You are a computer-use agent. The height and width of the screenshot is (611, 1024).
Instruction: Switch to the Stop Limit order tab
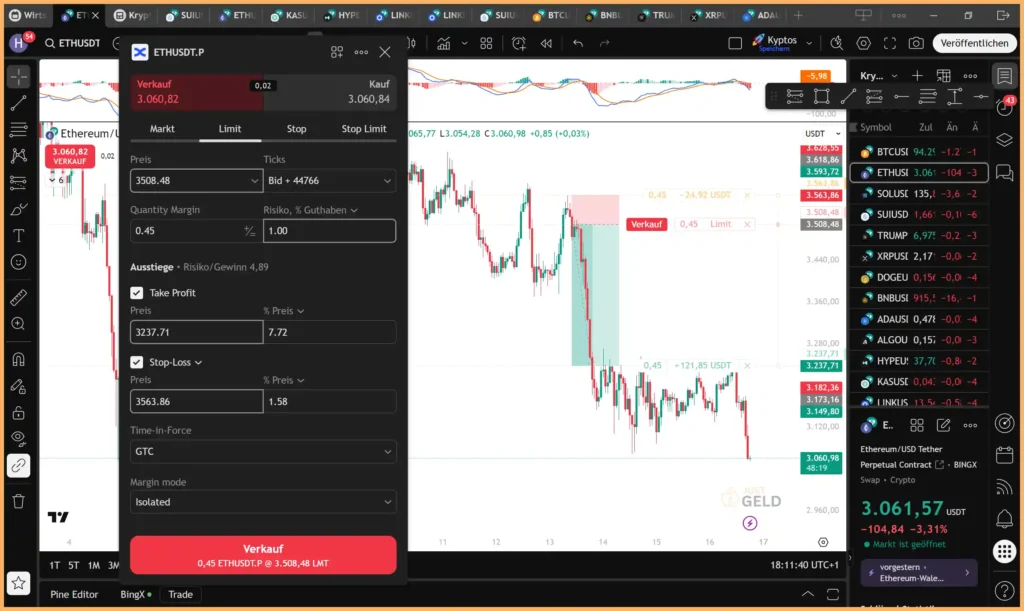click(x=364, y=129)
